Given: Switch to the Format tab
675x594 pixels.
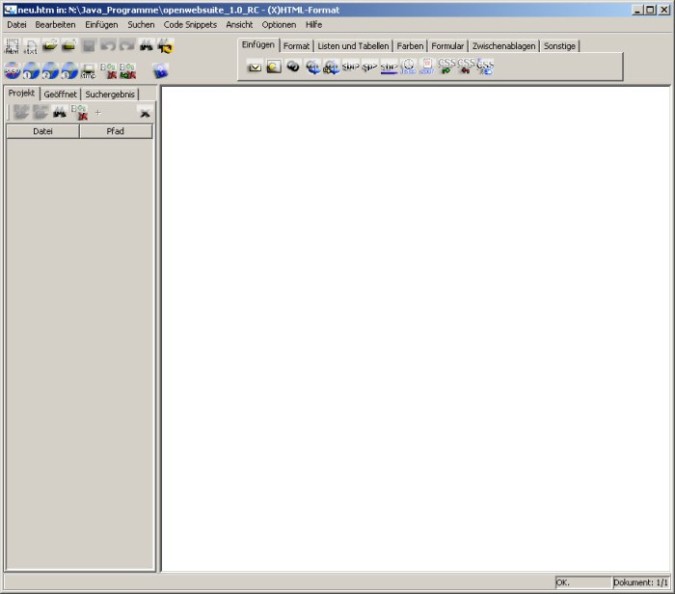Looking at the screenshot, I should click(296, 46).
